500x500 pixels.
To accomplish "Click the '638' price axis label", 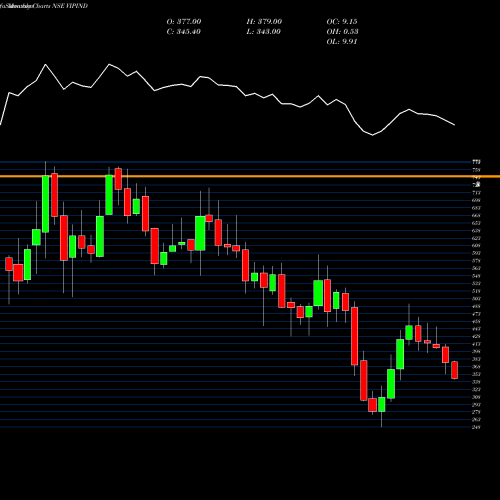I will [476, 231].
